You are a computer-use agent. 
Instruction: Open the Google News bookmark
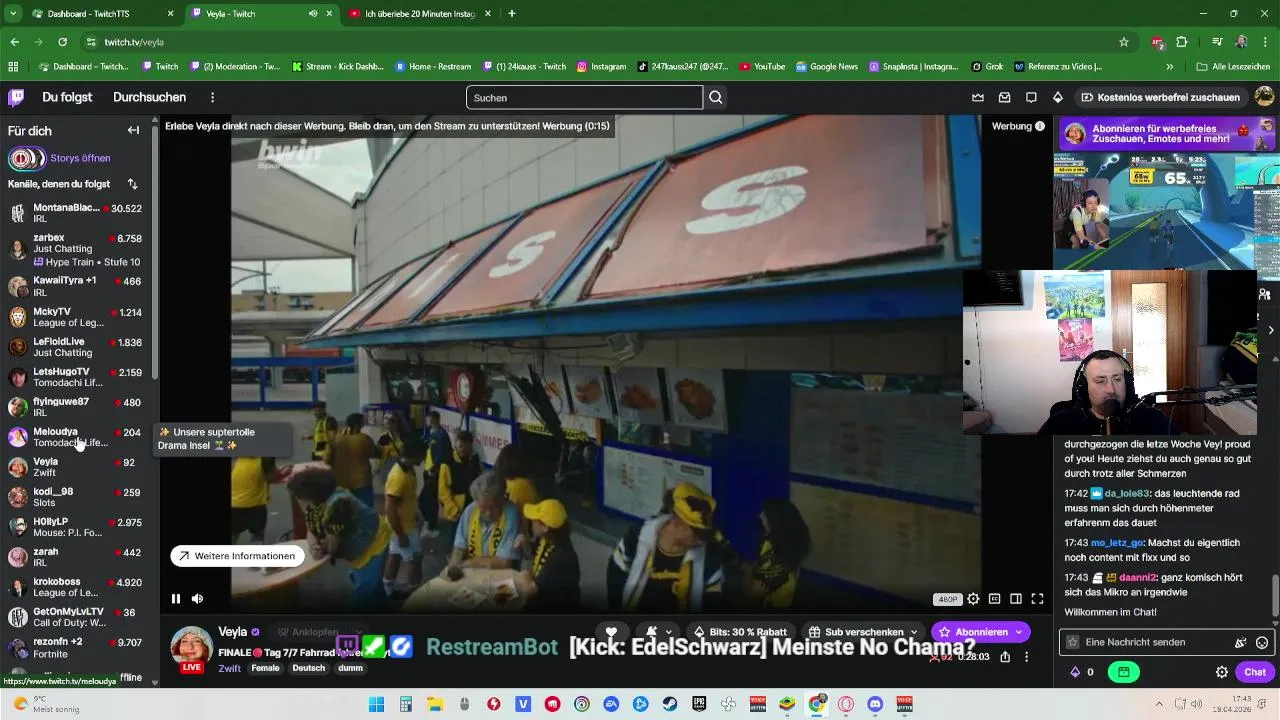click(x=826, y=66)
